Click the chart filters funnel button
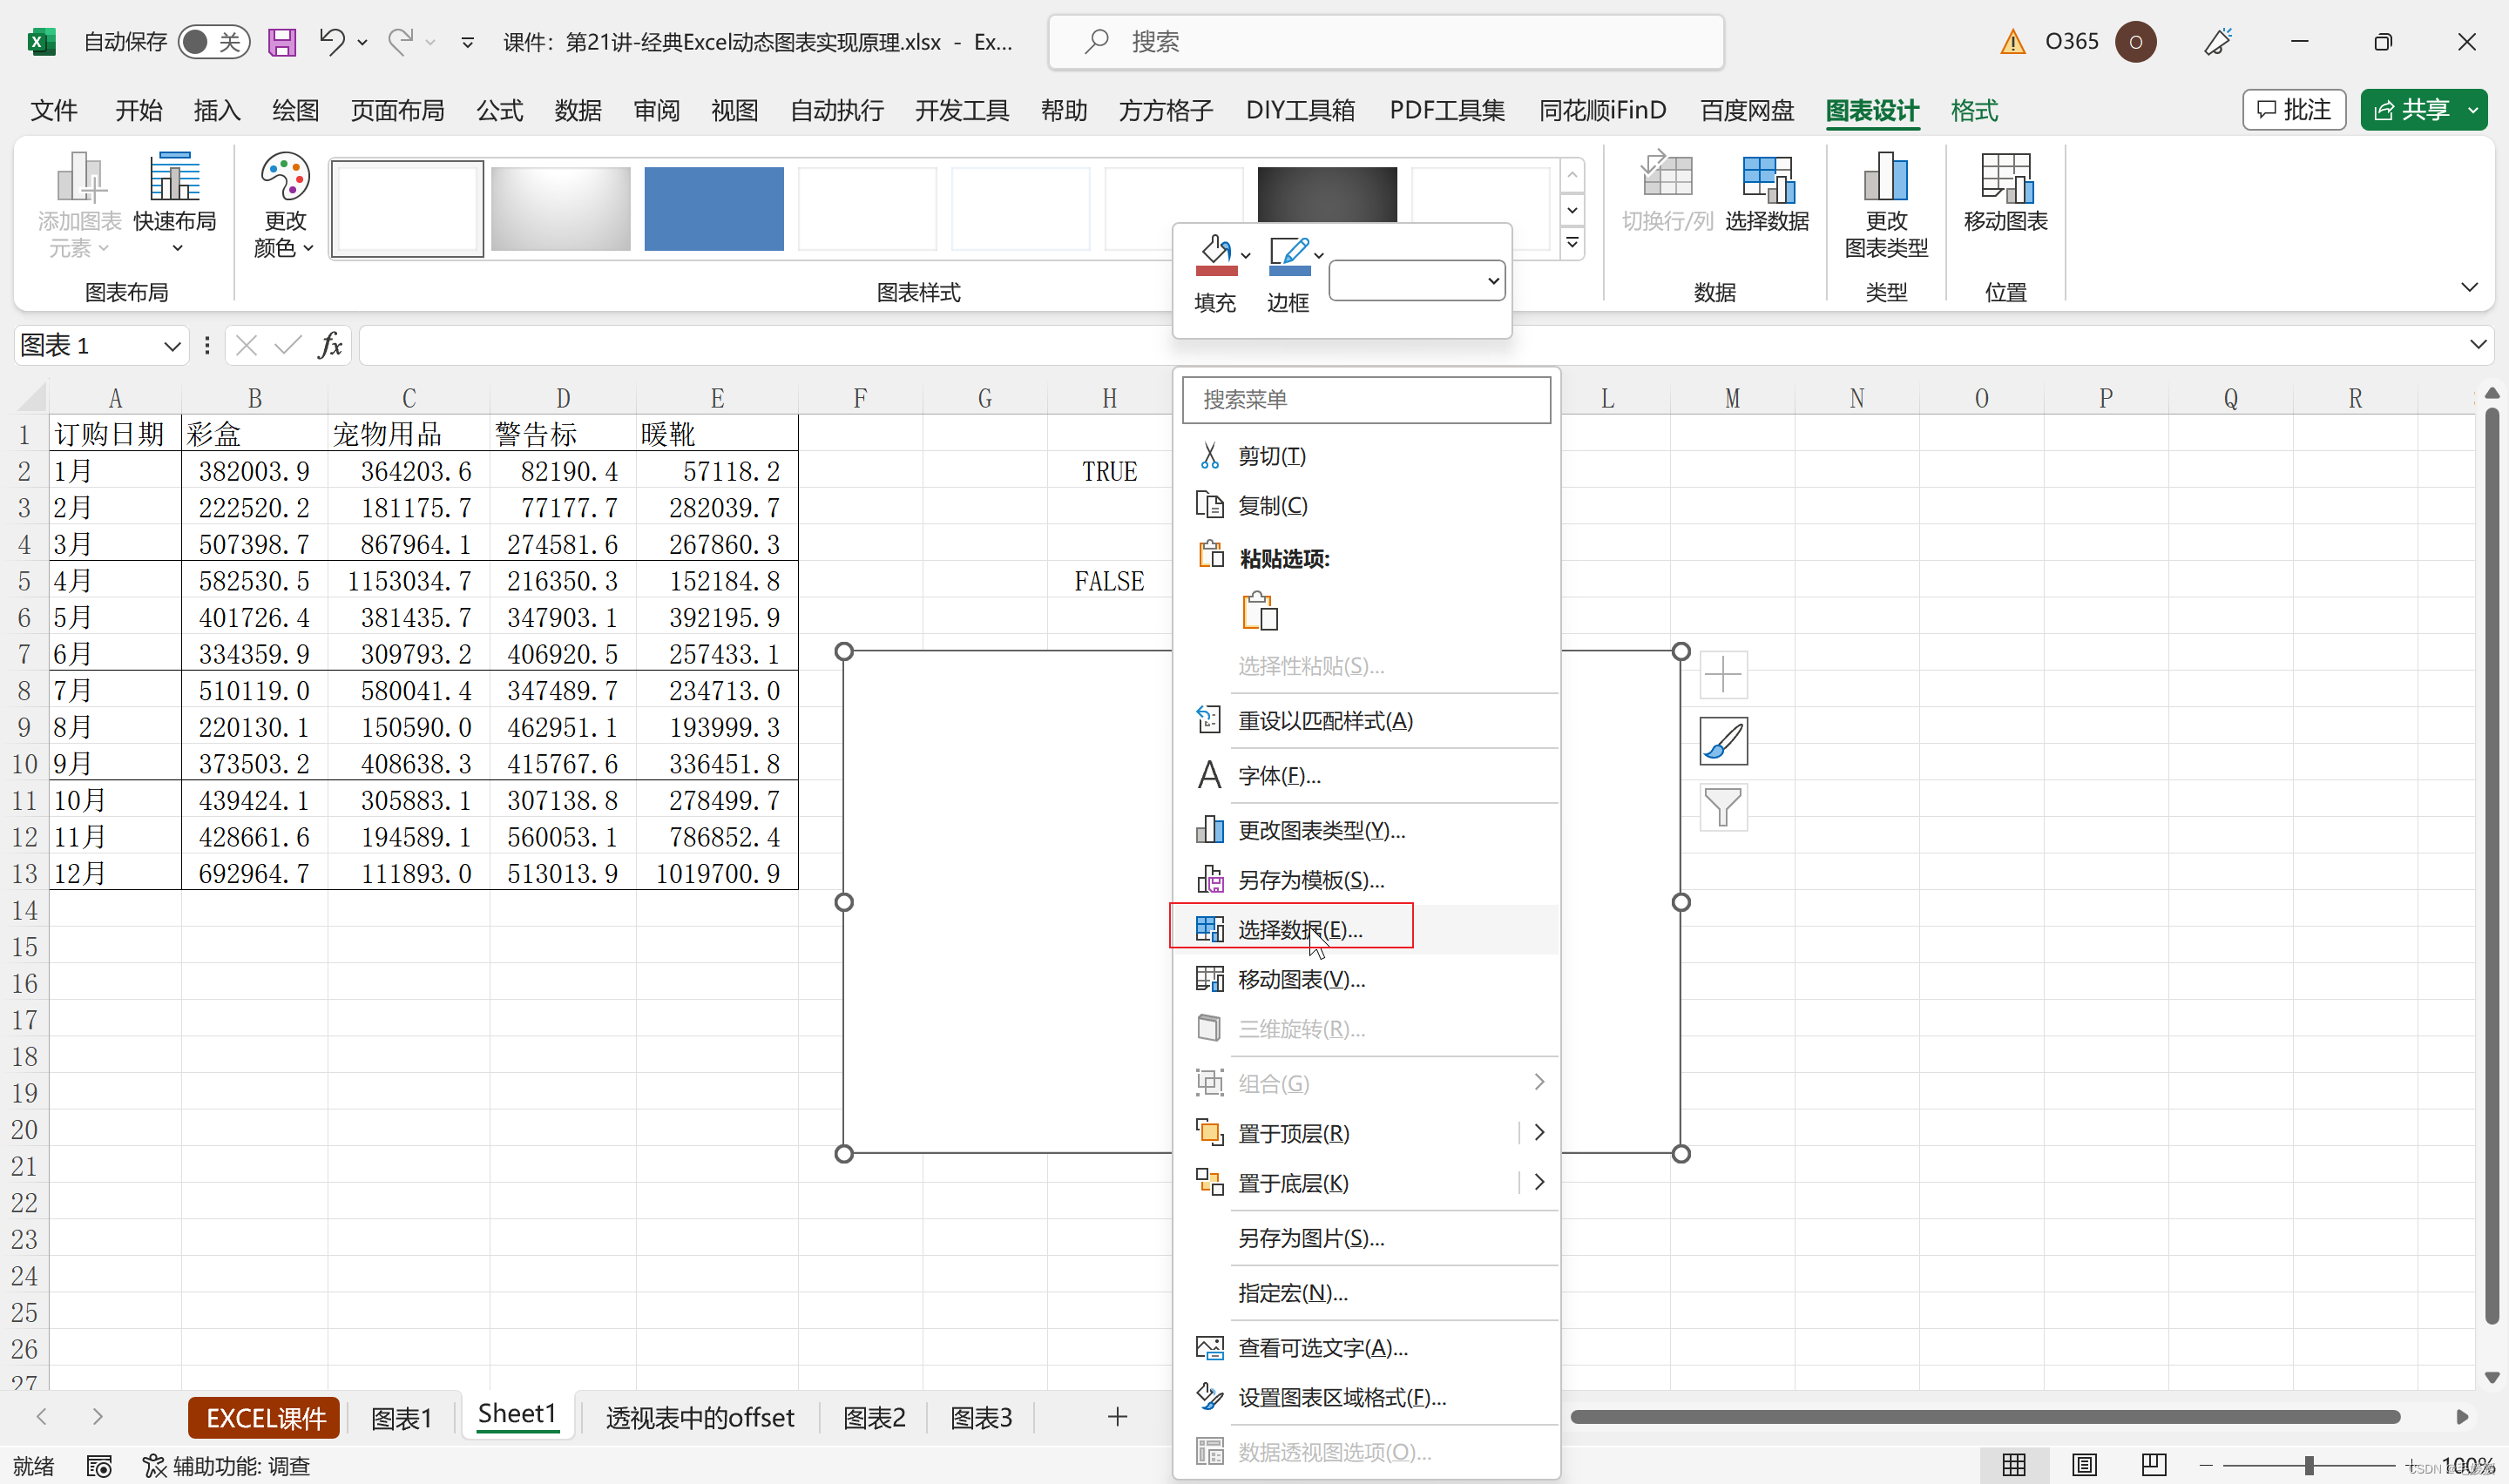The width and height of the screenshot is (2509, 1484). (1723, 807)
